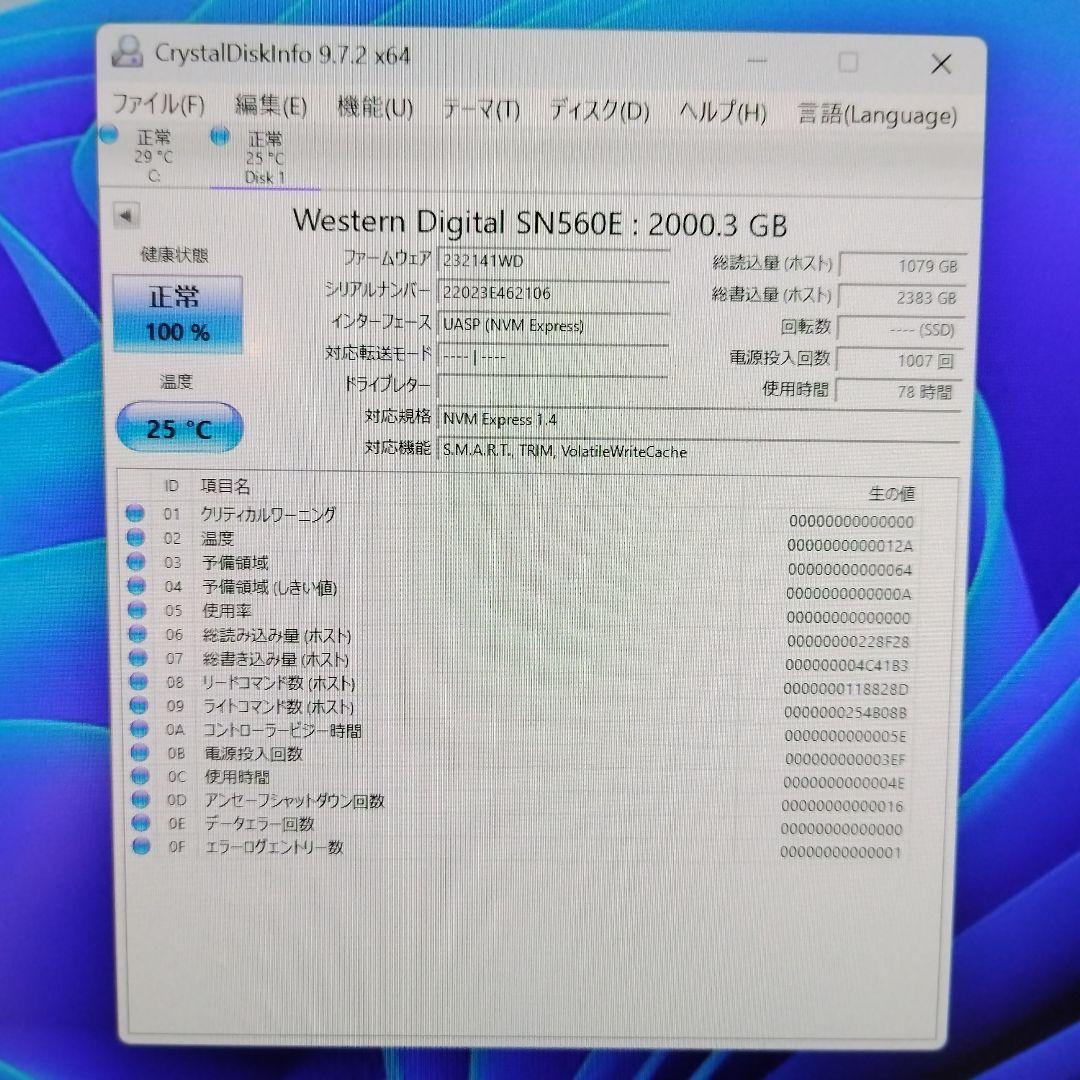Image resolution: width=1080 pixels, height=1080 pixels.
Task: Toggle the Disk 1 status indicator light
Action: click(220, 138)
